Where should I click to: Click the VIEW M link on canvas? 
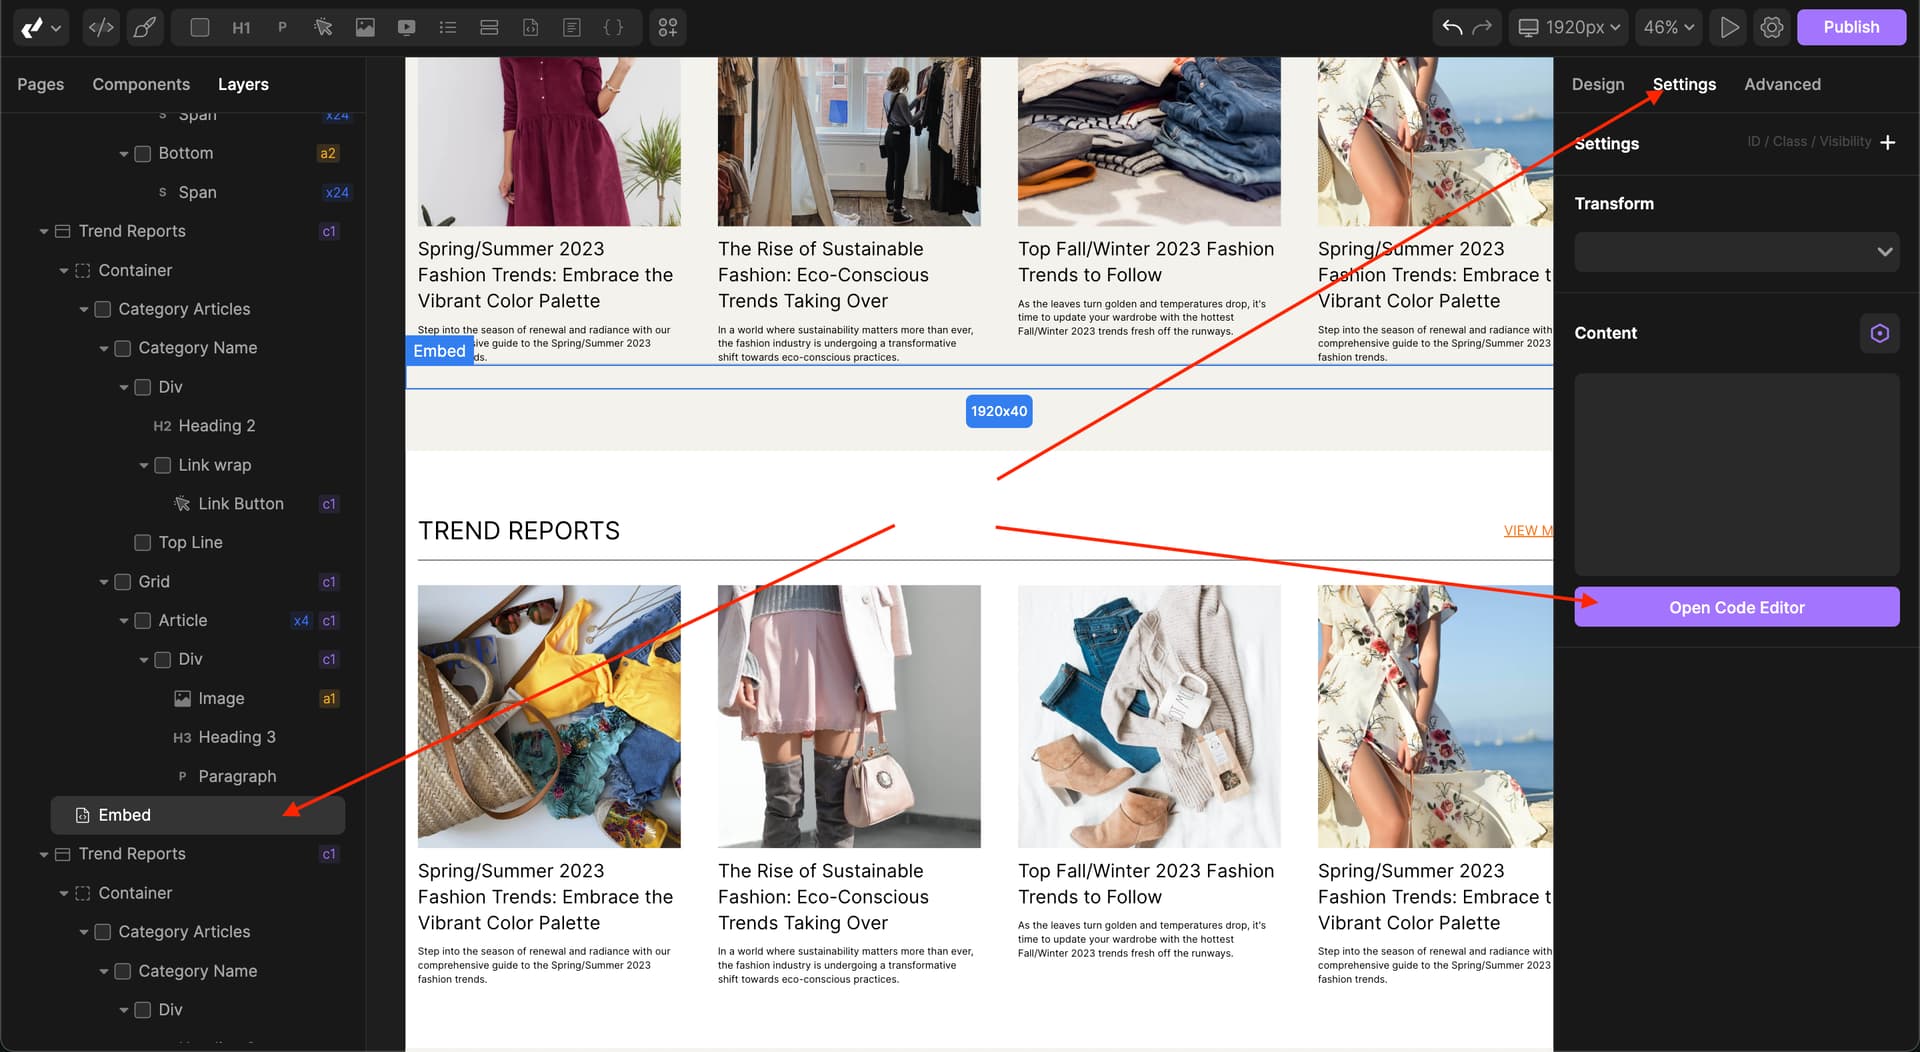pyautogui.click(x=1527, y=531)
